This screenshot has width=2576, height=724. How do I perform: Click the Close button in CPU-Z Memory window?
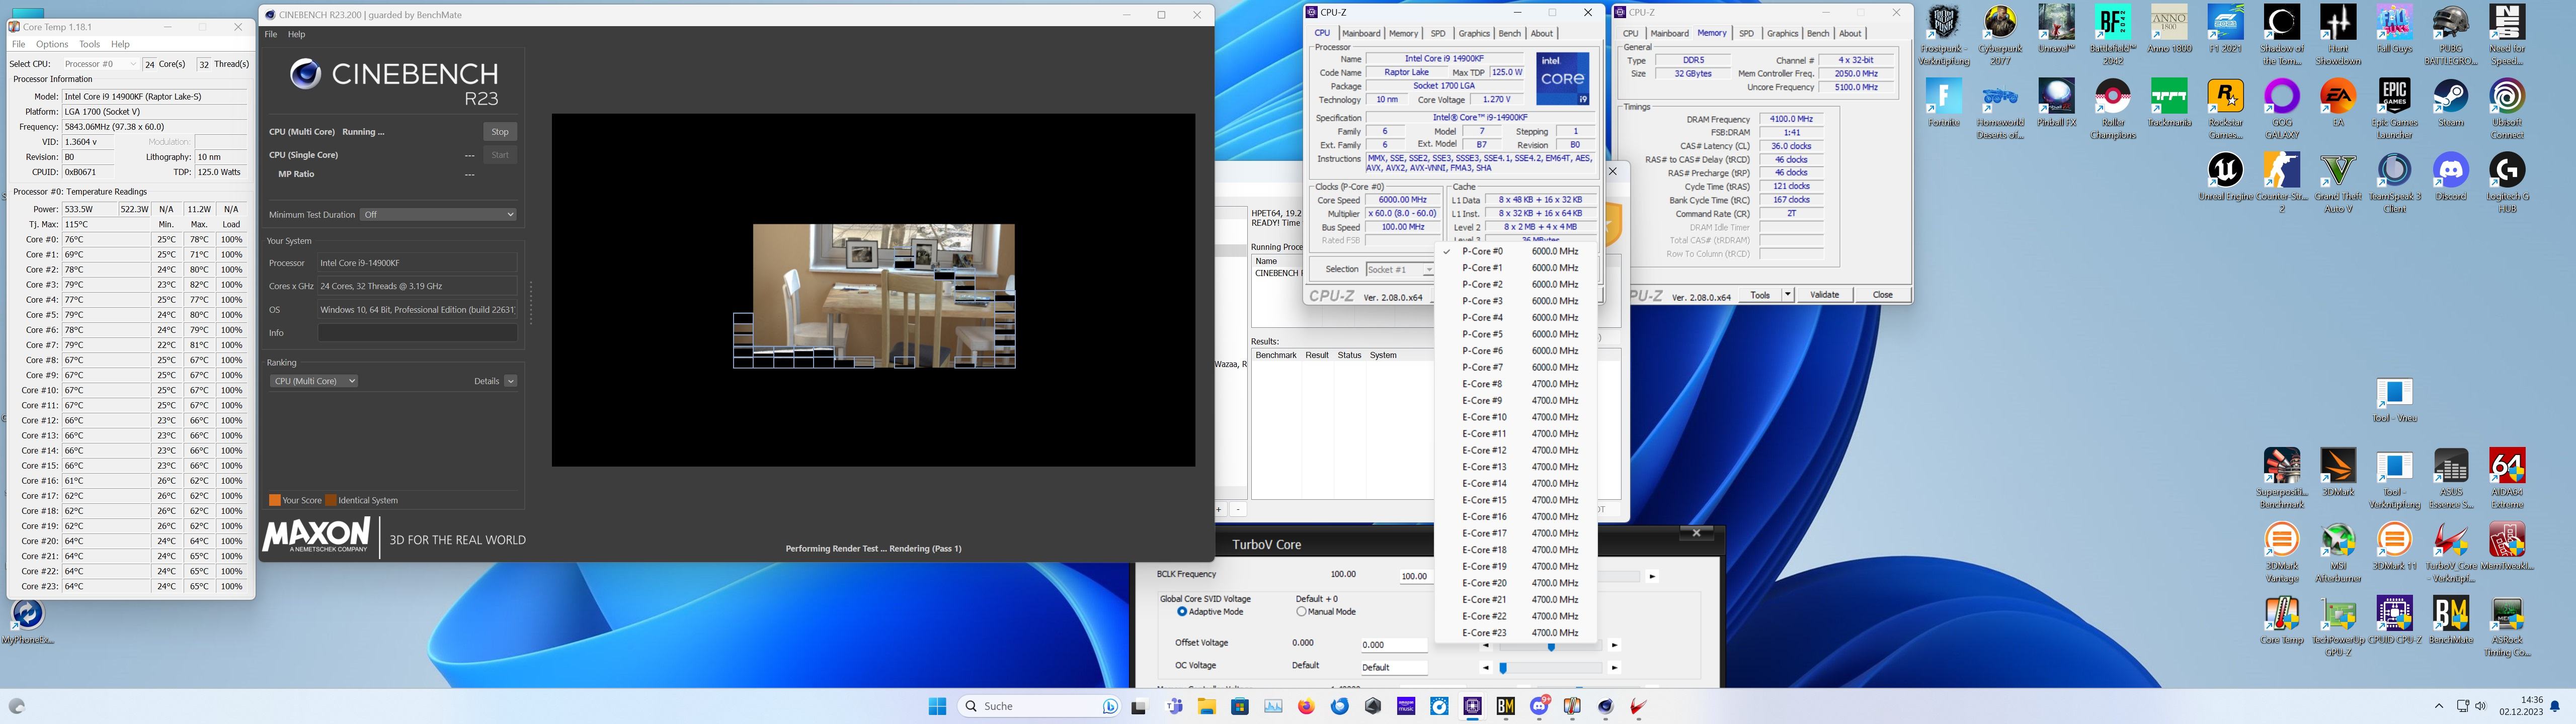(x=1882, y=295)
